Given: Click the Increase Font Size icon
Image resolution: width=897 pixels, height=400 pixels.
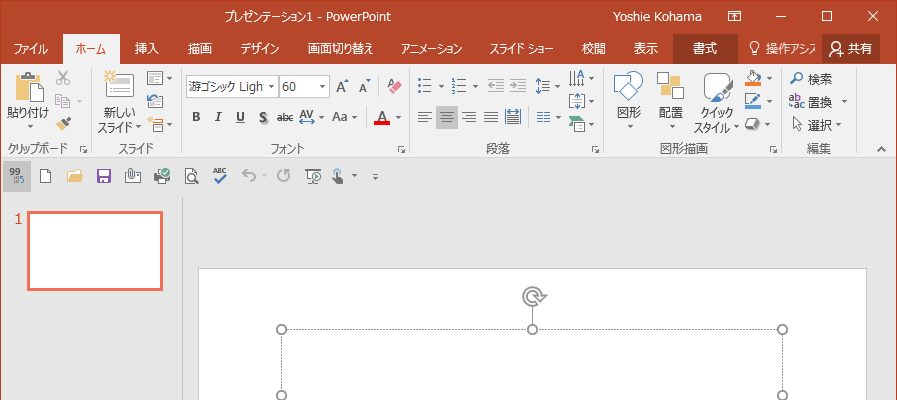Looking at the screenshot, I should pos(342,87).
